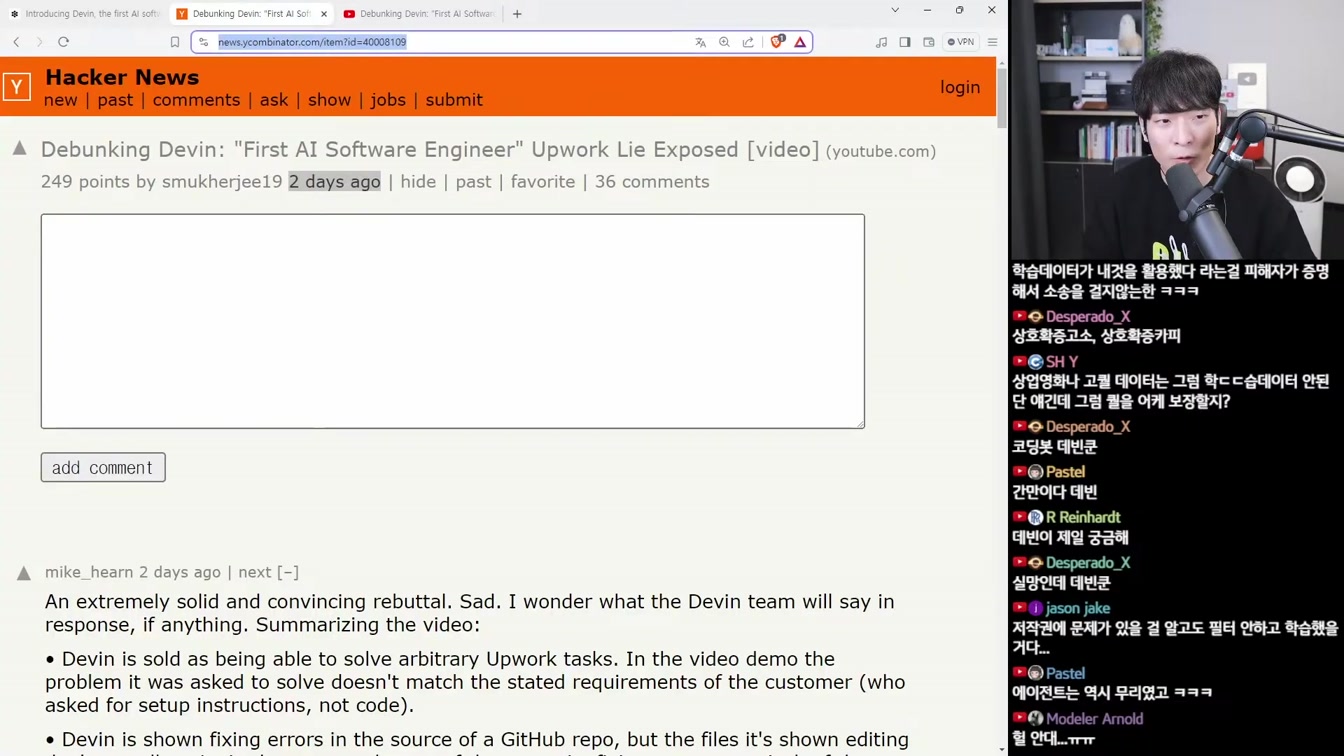Click chat username 'R Reinhardt'
1344x756 pixels.
point(1083,517)
